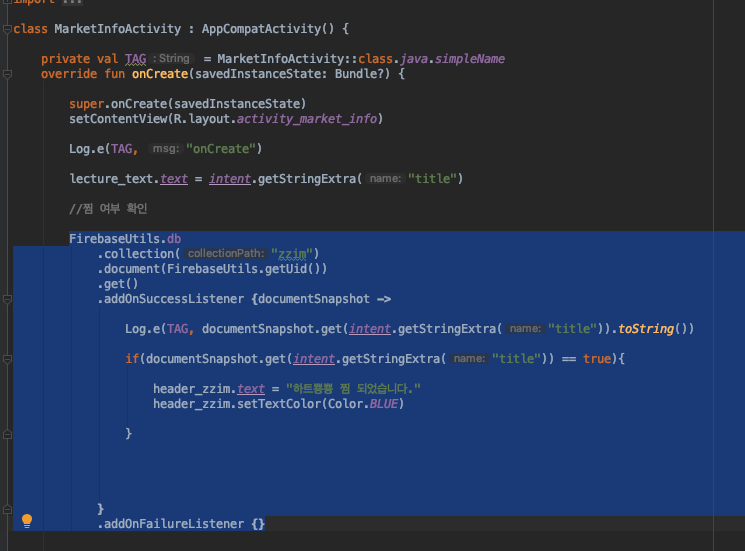Click the super keyword
Viewport: 745px width, 551px height.
[86, 104]
